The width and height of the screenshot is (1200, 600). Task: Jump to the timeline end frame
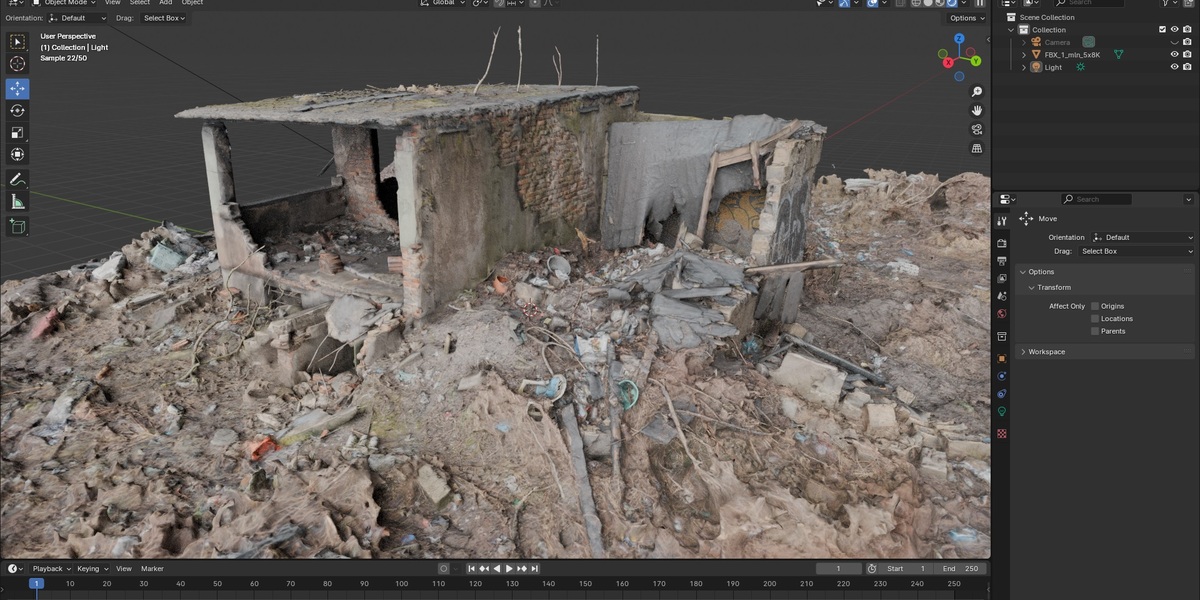[536, 569]
